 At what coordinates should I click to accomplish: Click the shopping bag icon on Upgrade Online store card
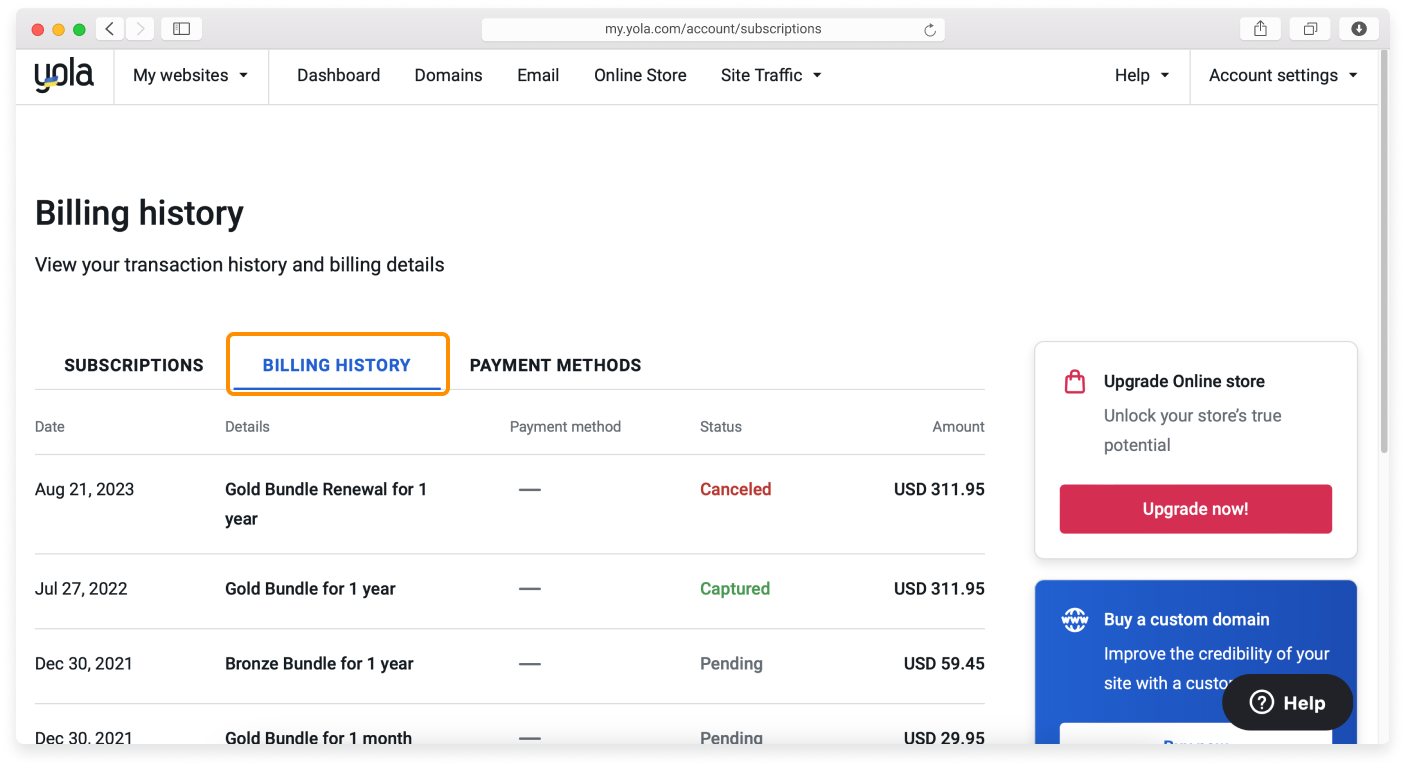click(x=1074, y=381)
